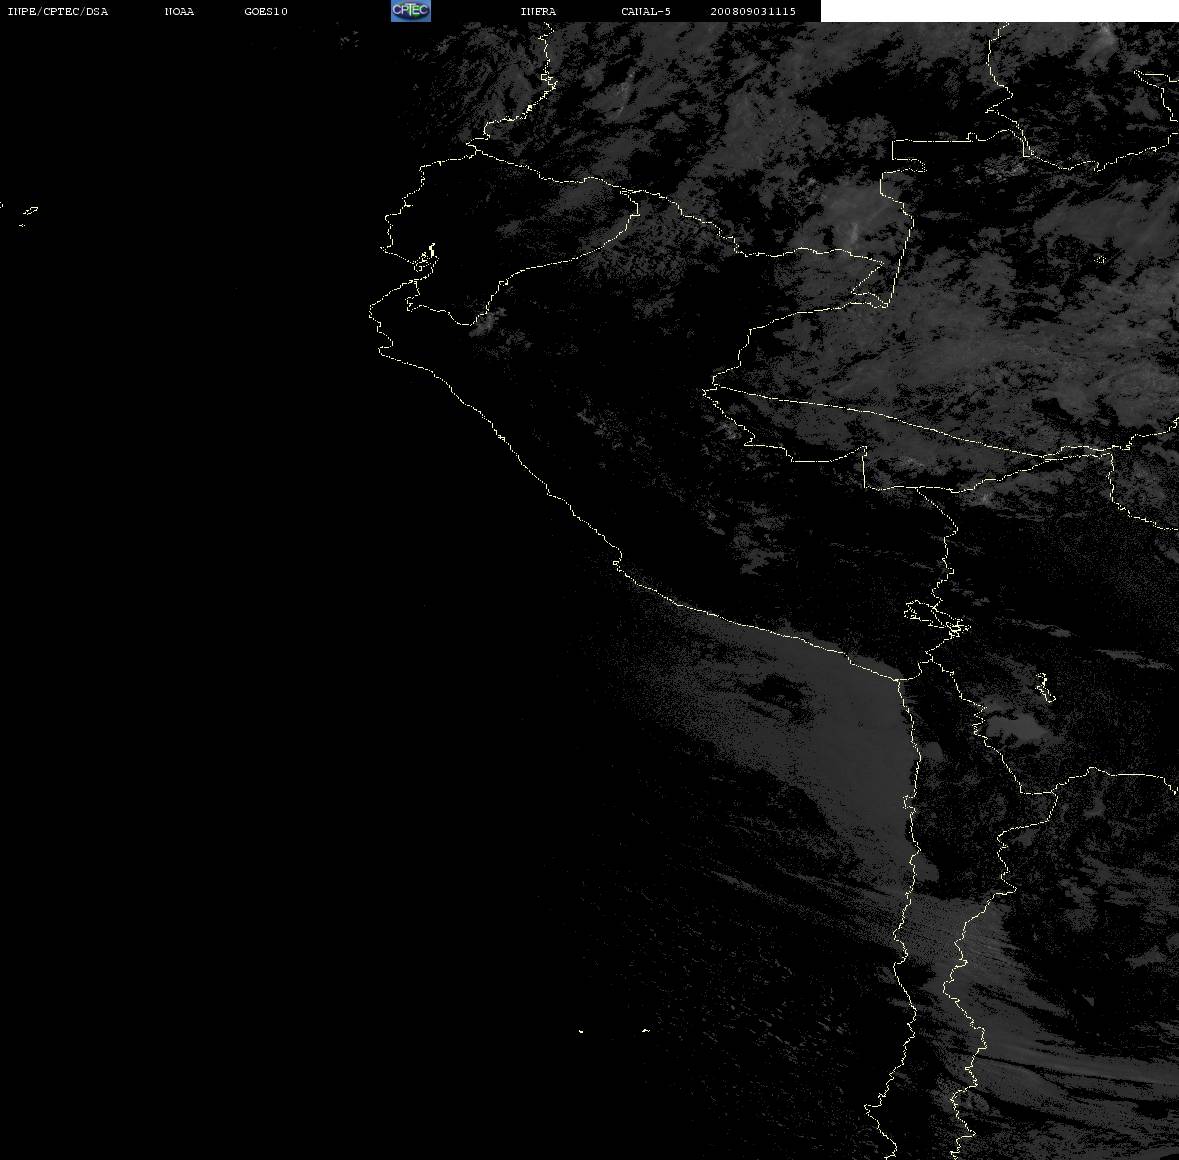Click the island outline in the Gulf of Guayaquil

pos(425,259)
